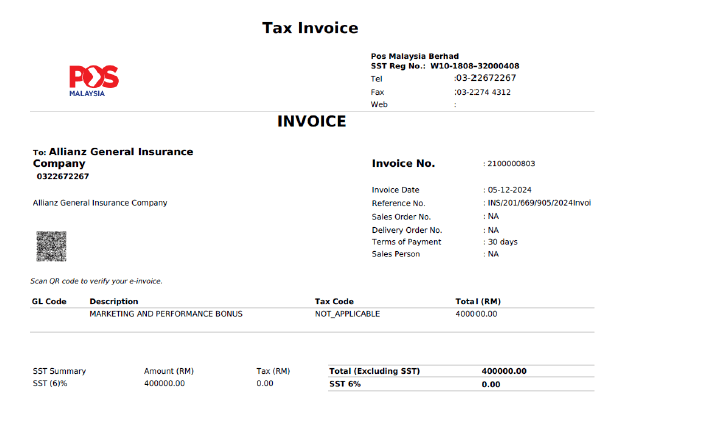Select the '30 days' payment term
The image size is (713, 421).
tap(502, 242)
